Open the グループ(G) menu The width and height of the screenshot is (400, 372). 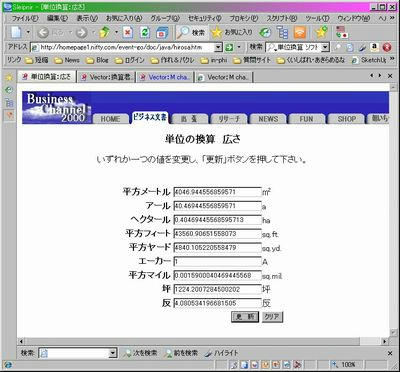[x=165, y=18]
